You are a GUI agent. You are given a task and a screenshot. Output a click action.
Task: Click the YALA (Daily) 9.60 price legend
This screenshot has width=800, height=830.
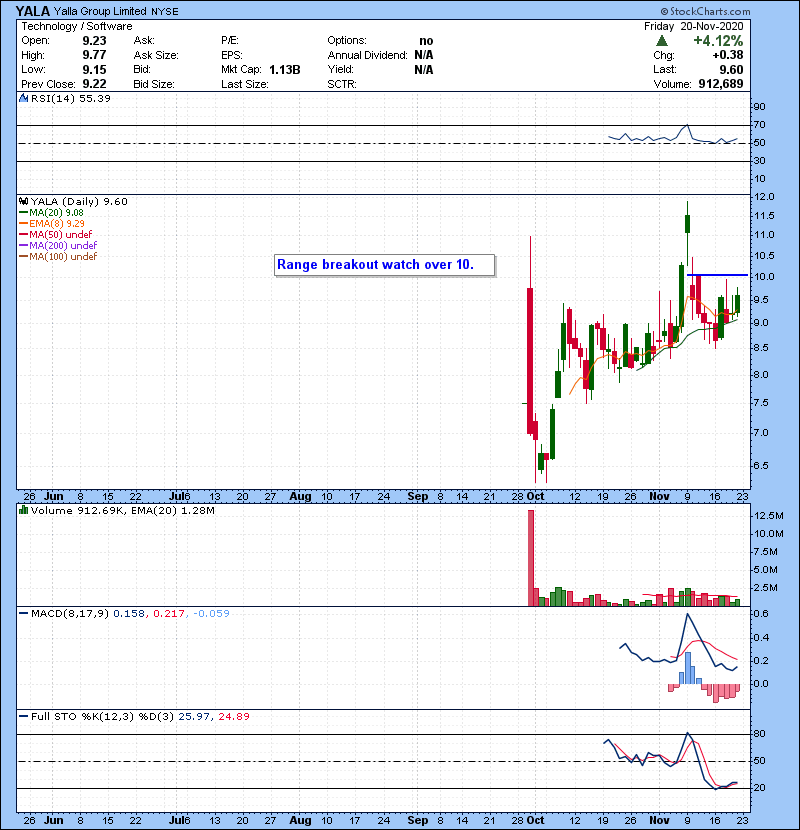[x=79, y=201]
